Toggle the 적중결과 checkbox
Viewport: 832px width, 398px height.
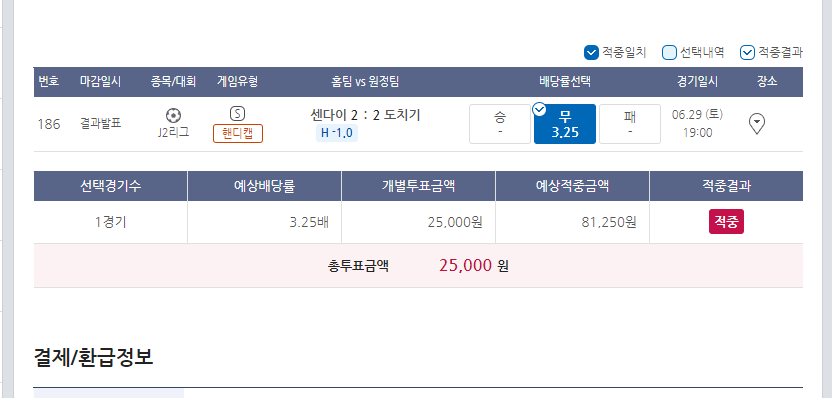747,52
